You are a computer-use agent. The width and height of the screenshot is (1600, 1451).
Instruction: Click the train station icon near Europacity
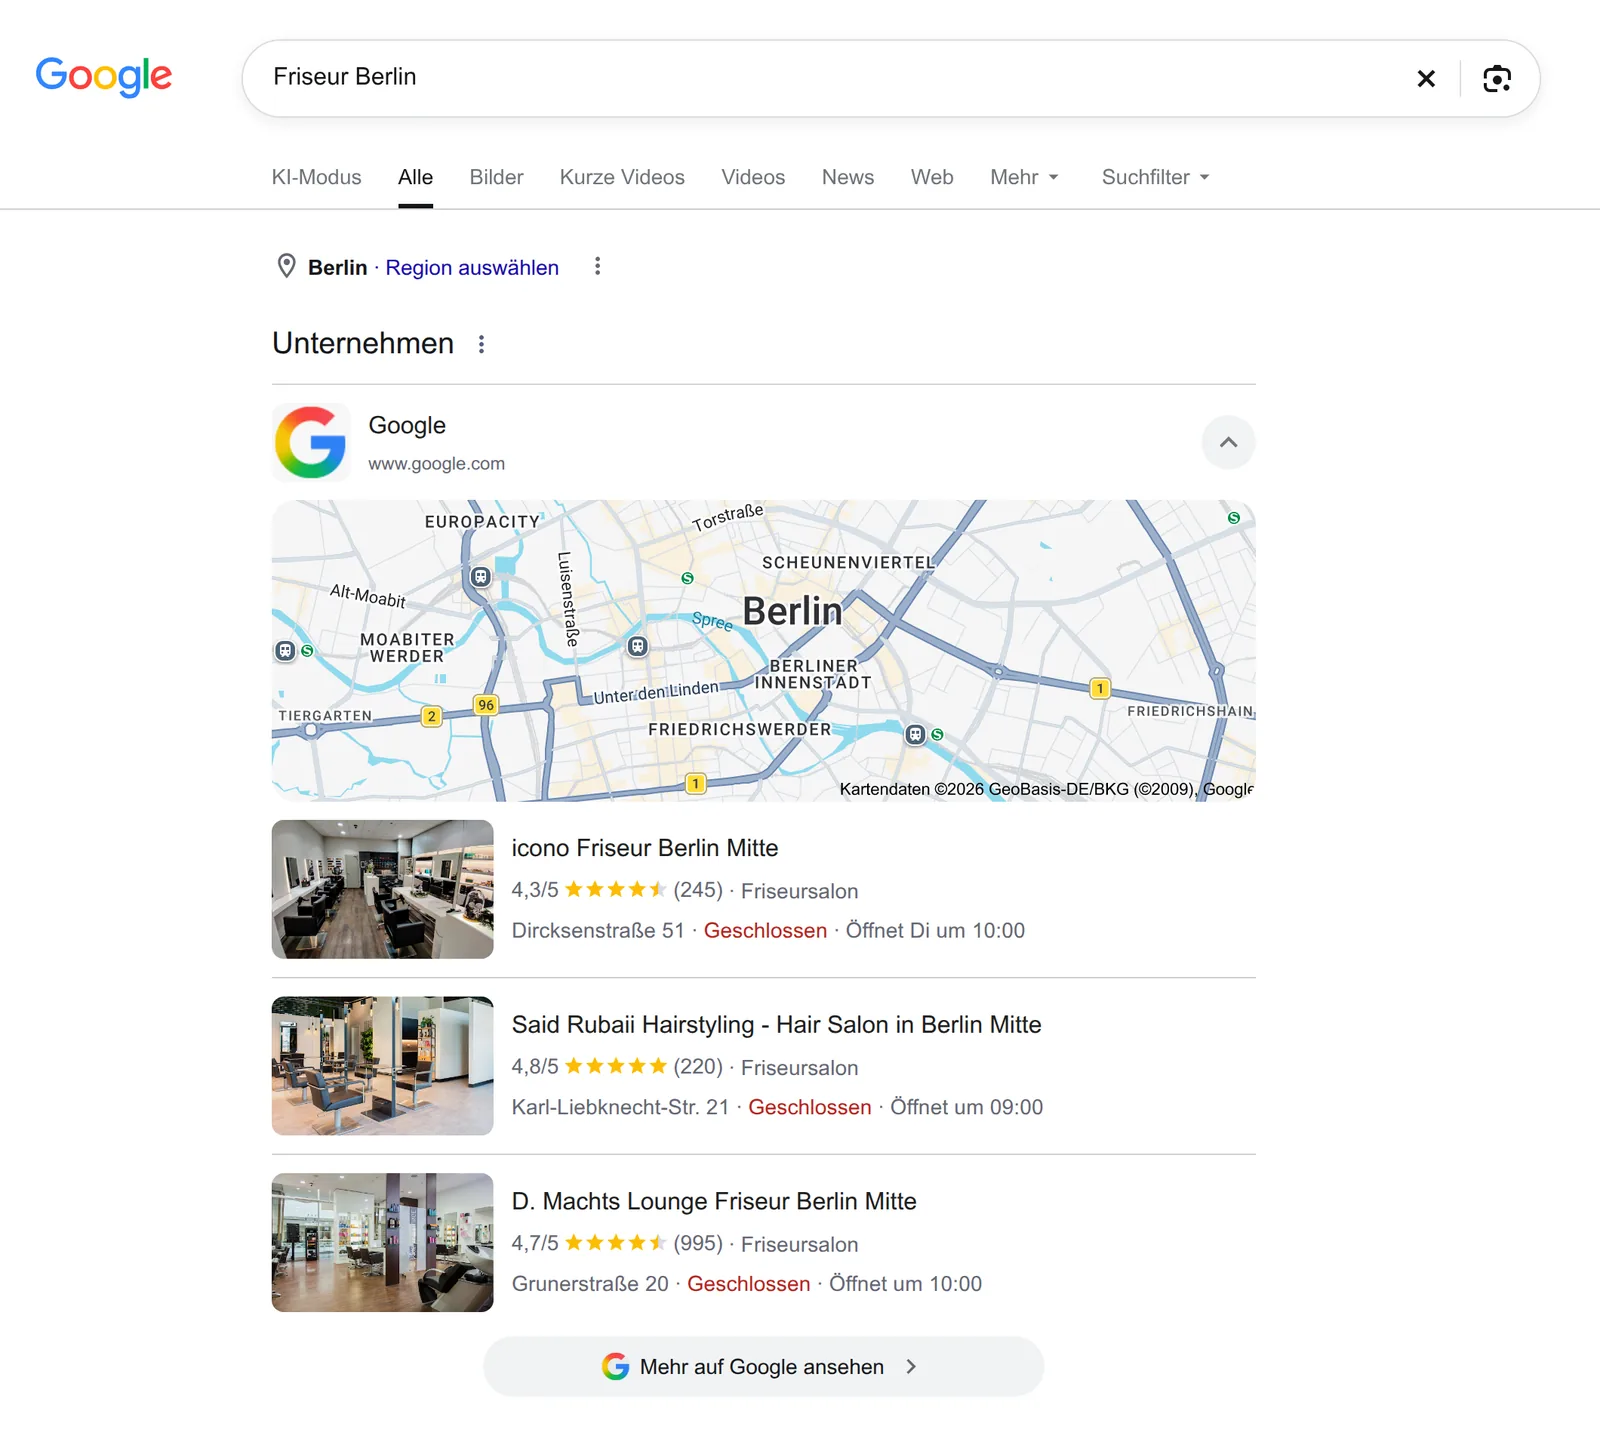[x=481, y=577]
